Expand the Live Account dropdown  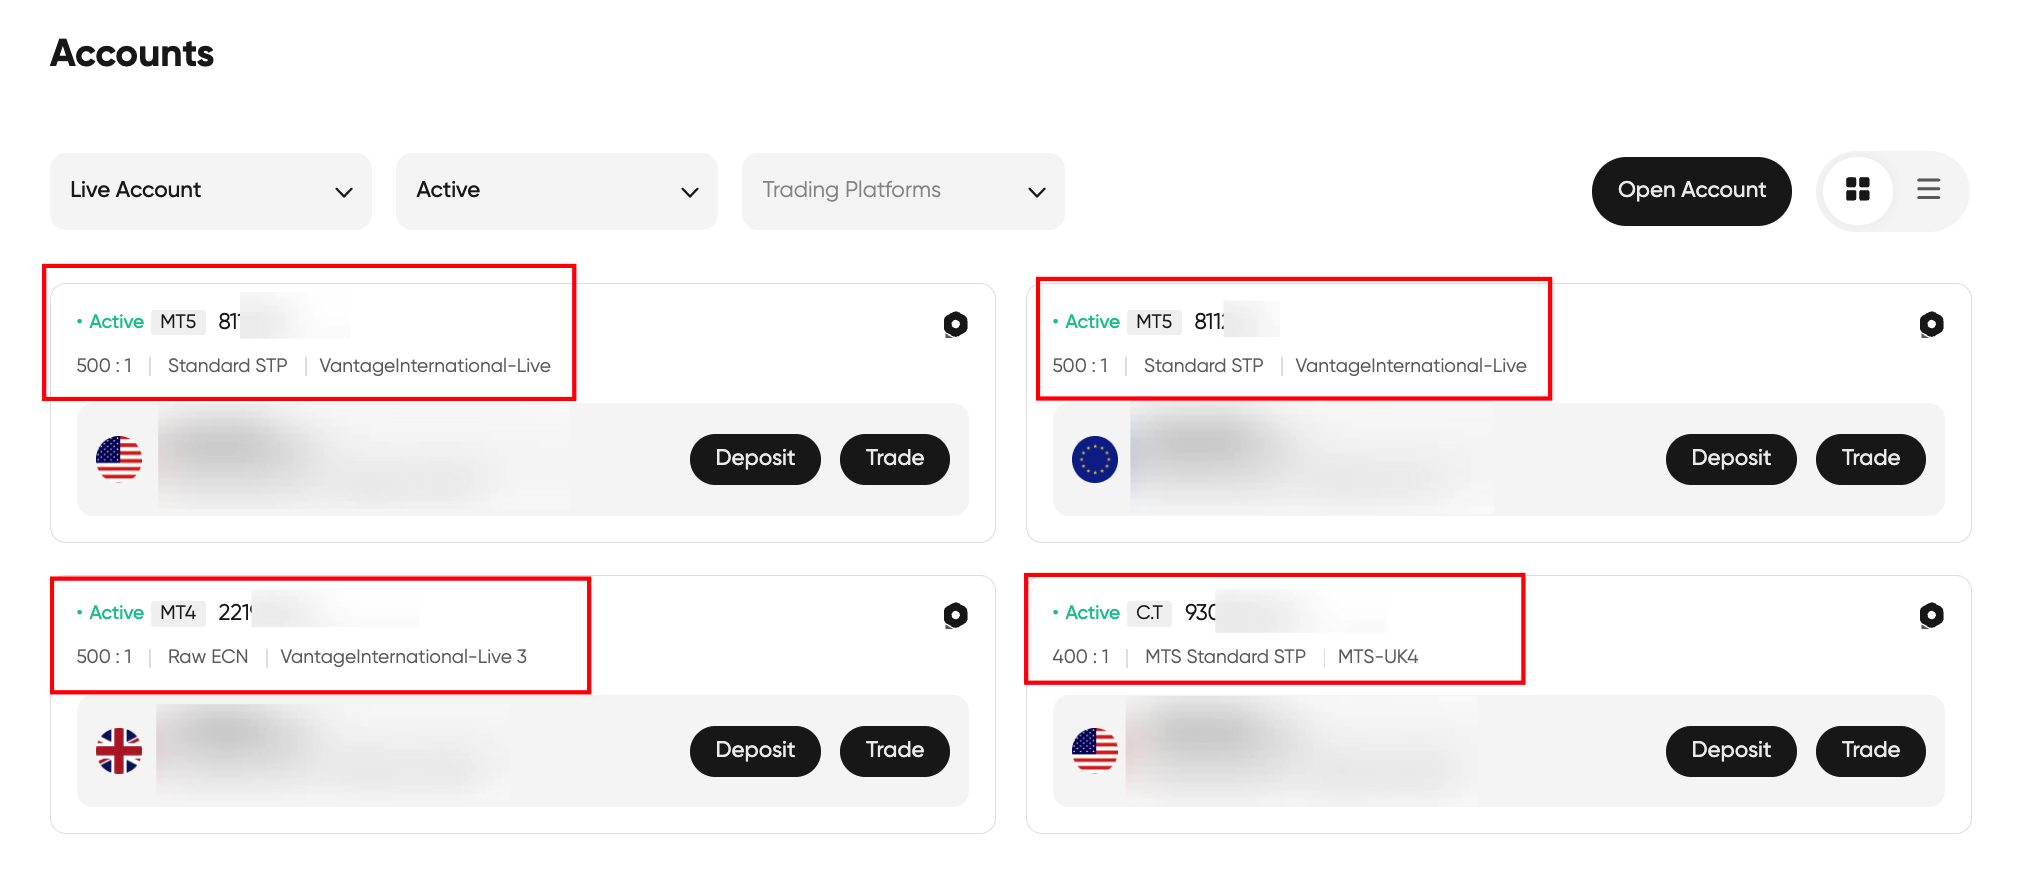[211, 191]
